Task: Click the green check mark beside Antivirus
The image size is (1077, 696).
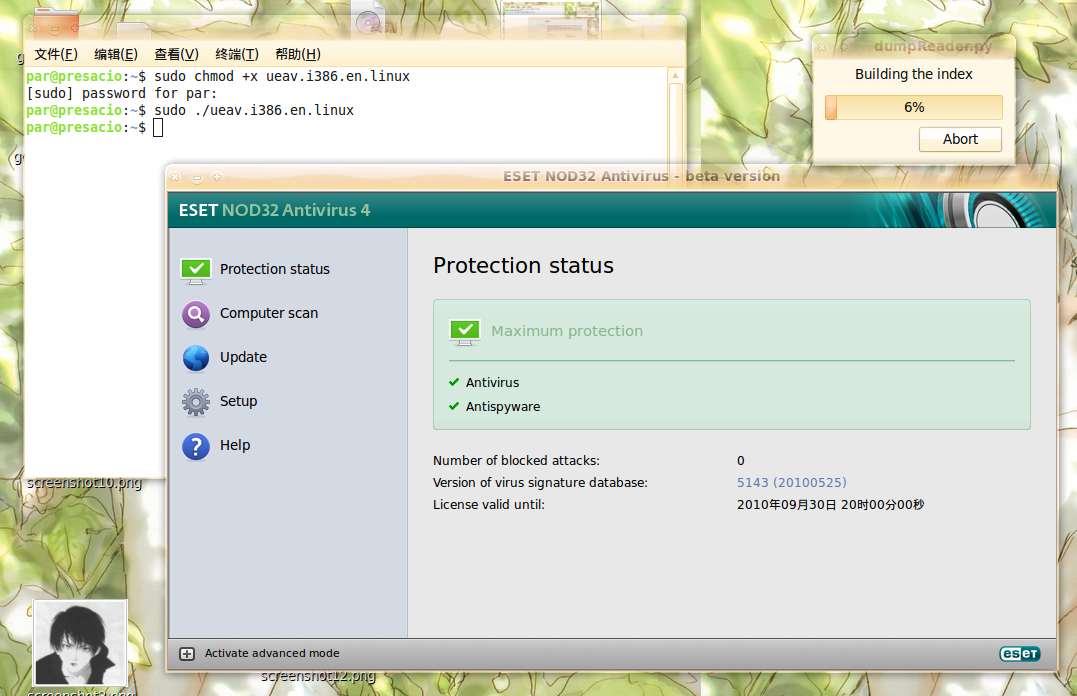Action: point(454,382)
